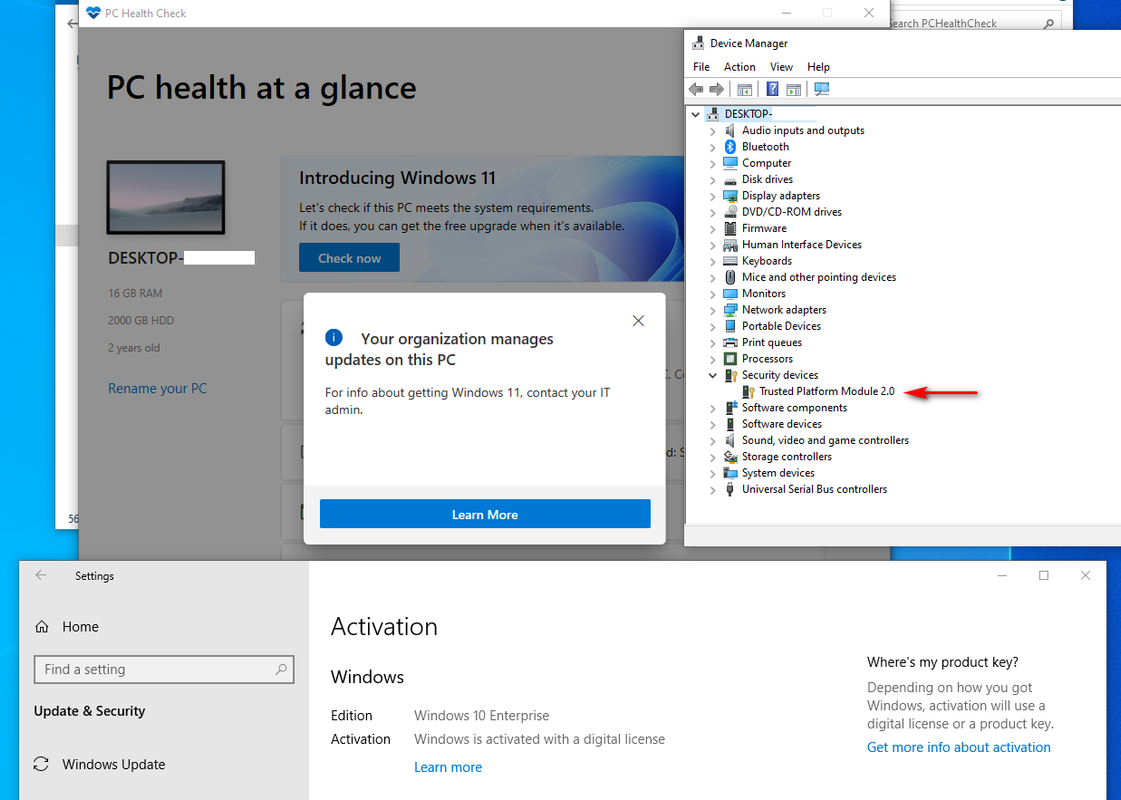Click the Network adapters icon
The image size is (1121, 800).
click(730, 310)
